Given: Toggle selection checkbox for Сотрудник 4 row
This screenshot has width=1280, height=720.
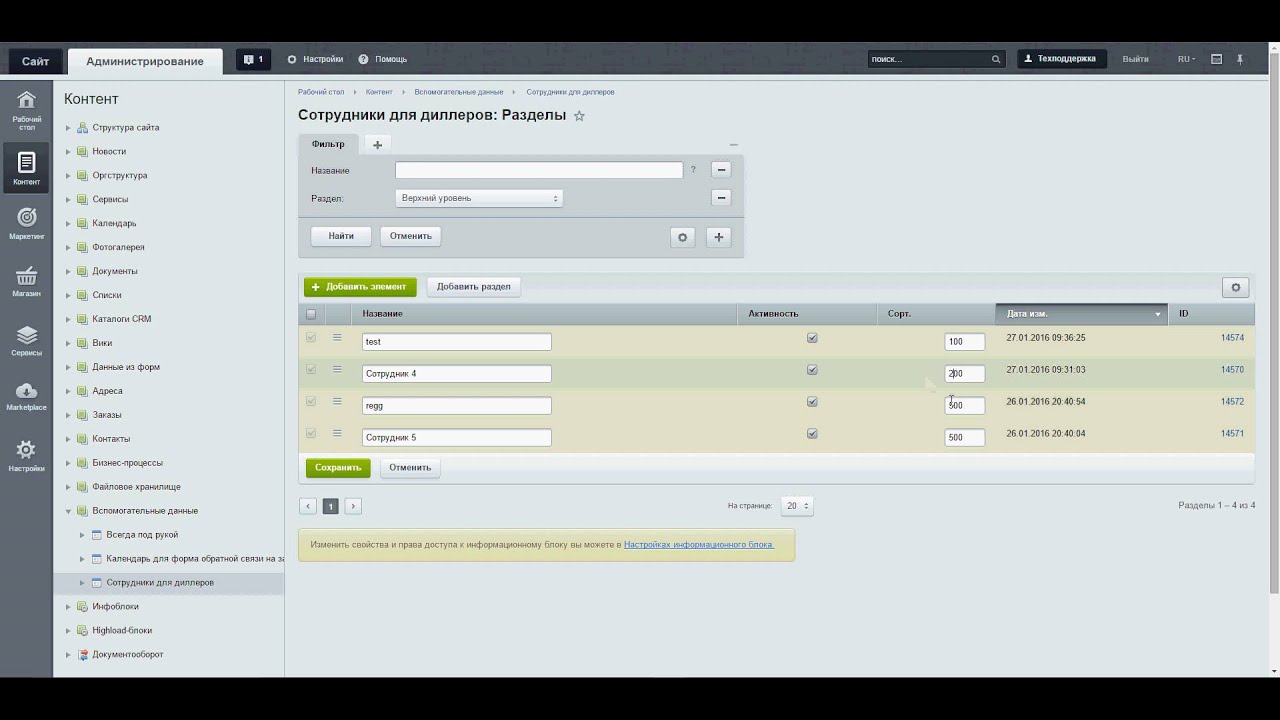Looking at the screenshot, I should tap(311, 370).
